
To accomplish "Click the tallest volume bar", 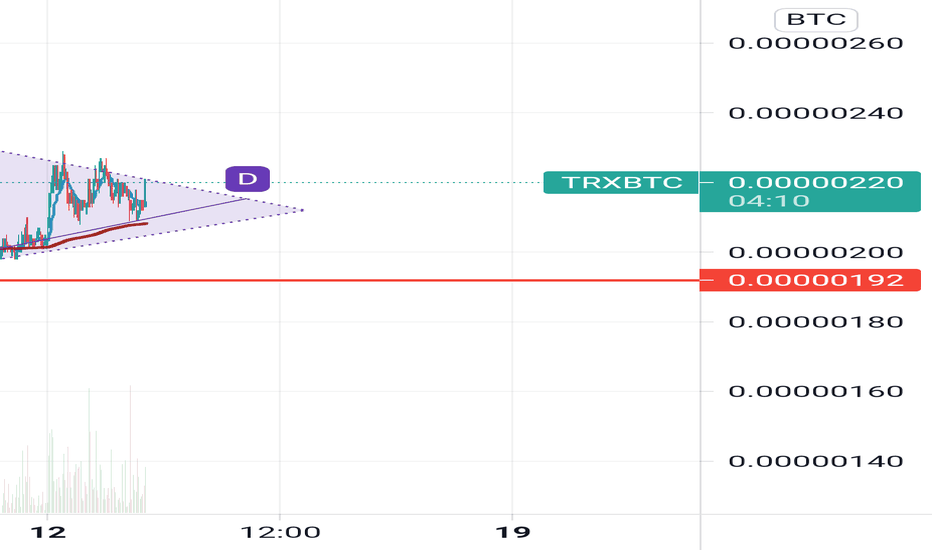I will tap(130, 449).
